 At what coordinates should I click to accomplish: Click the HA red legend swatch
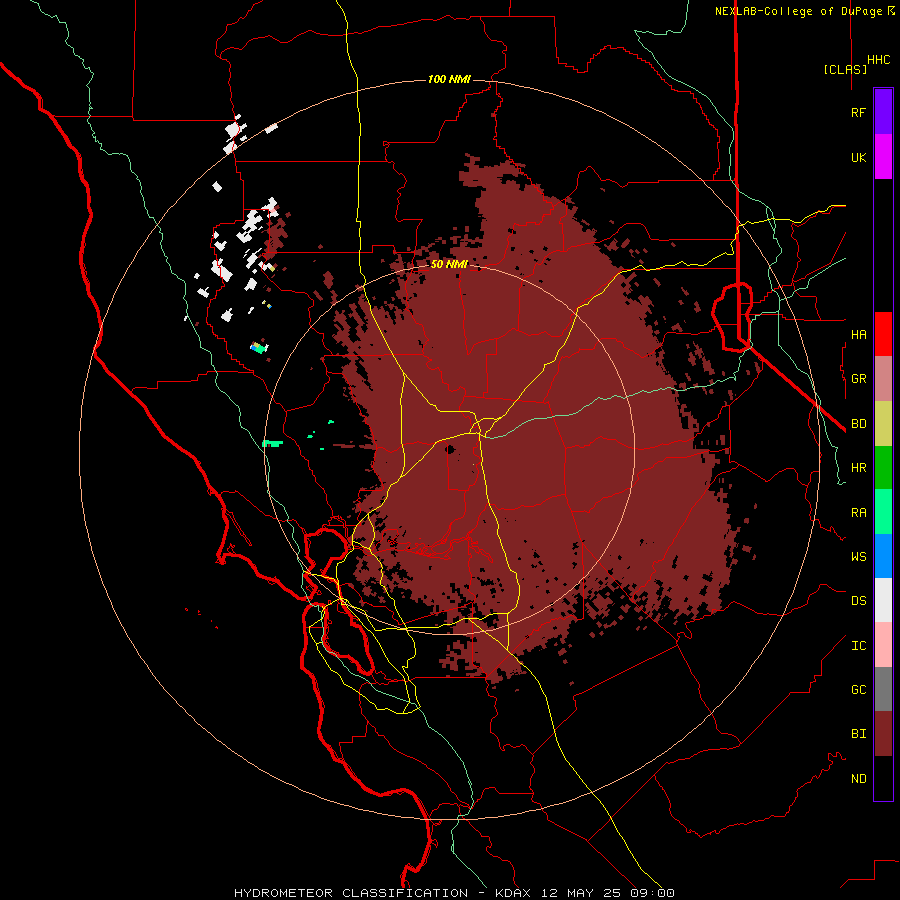click(x=883, y=334)
